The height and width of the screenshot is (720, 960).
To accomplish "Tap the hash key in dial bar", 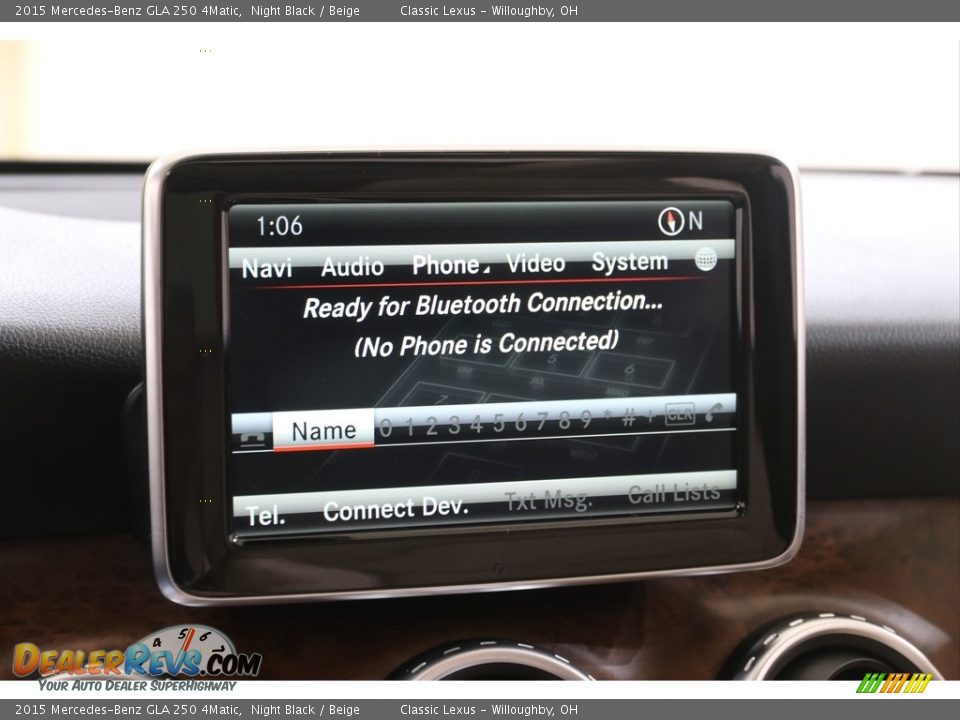I will click(628, 418).
